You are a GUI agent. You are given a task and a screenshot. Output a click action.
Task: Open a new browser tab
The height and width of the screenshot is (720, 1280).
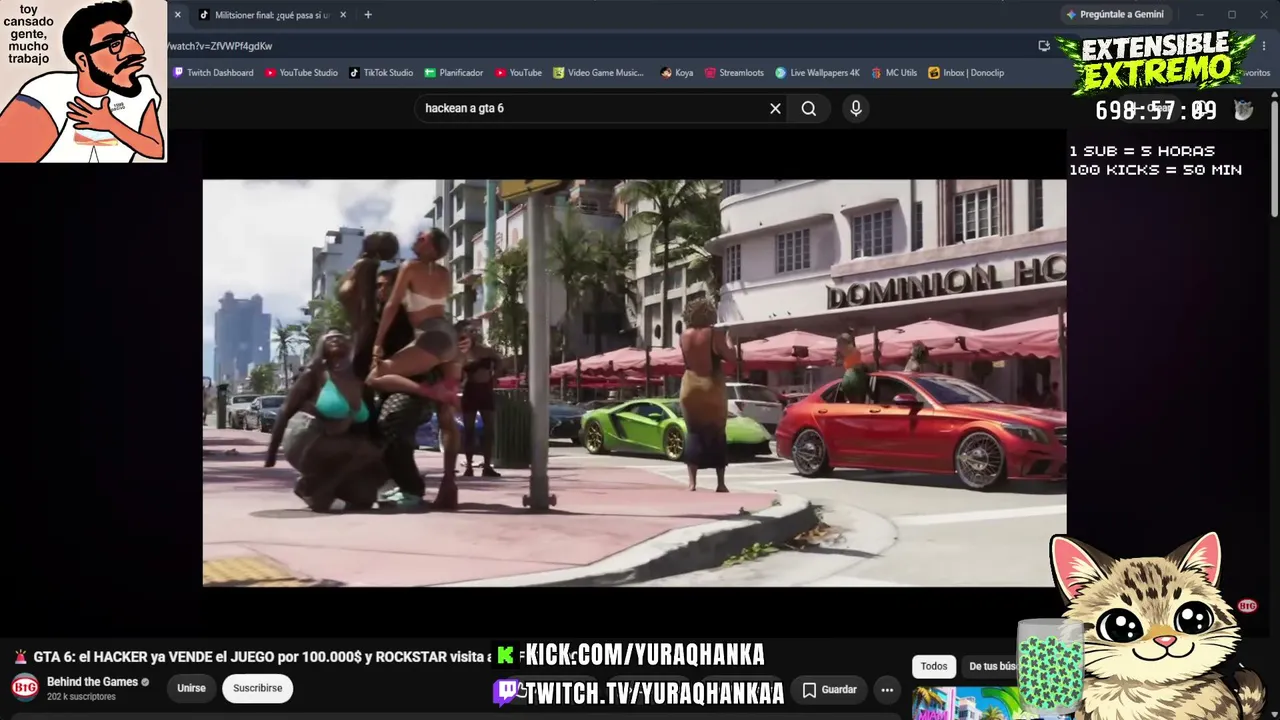368,15
